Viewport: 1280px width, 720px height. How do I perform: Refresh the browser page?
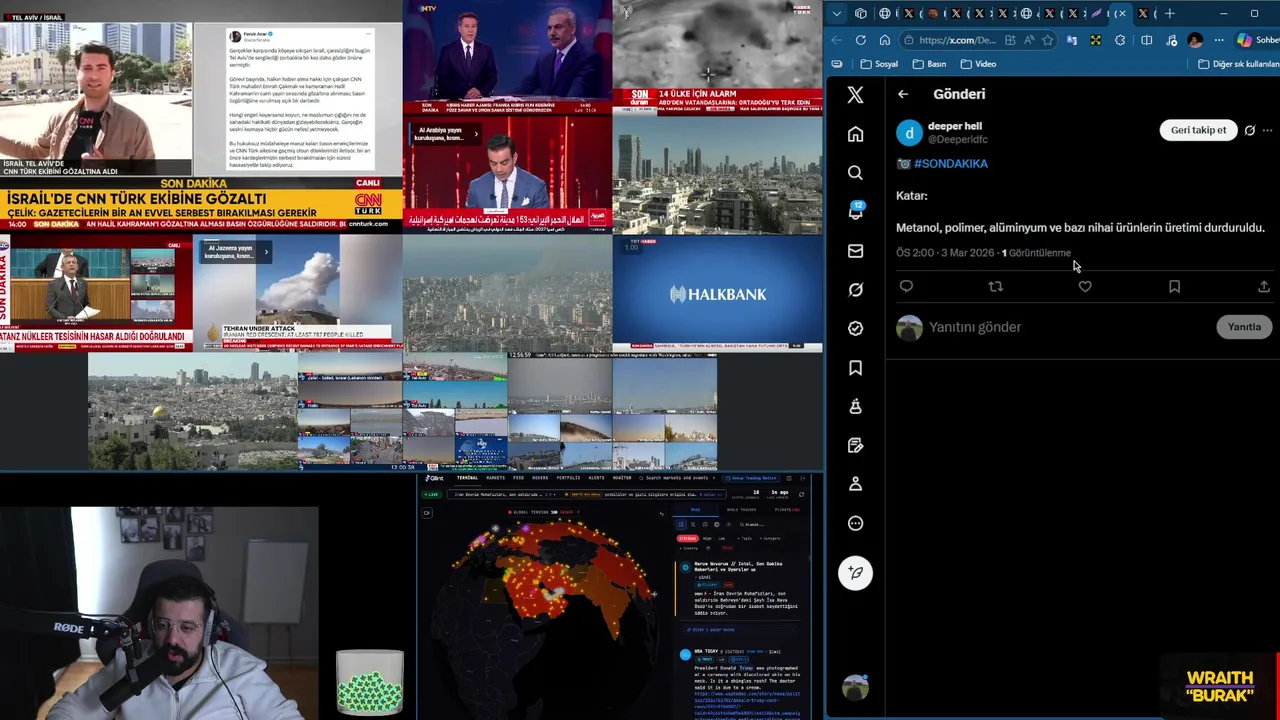(861, 40)
